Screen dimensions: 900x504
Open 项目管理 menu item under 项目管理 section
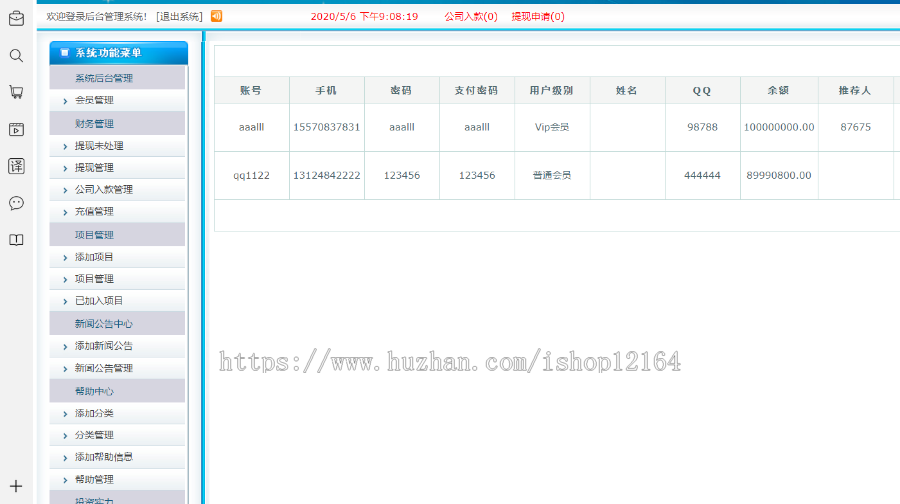[x=94, y=278]
